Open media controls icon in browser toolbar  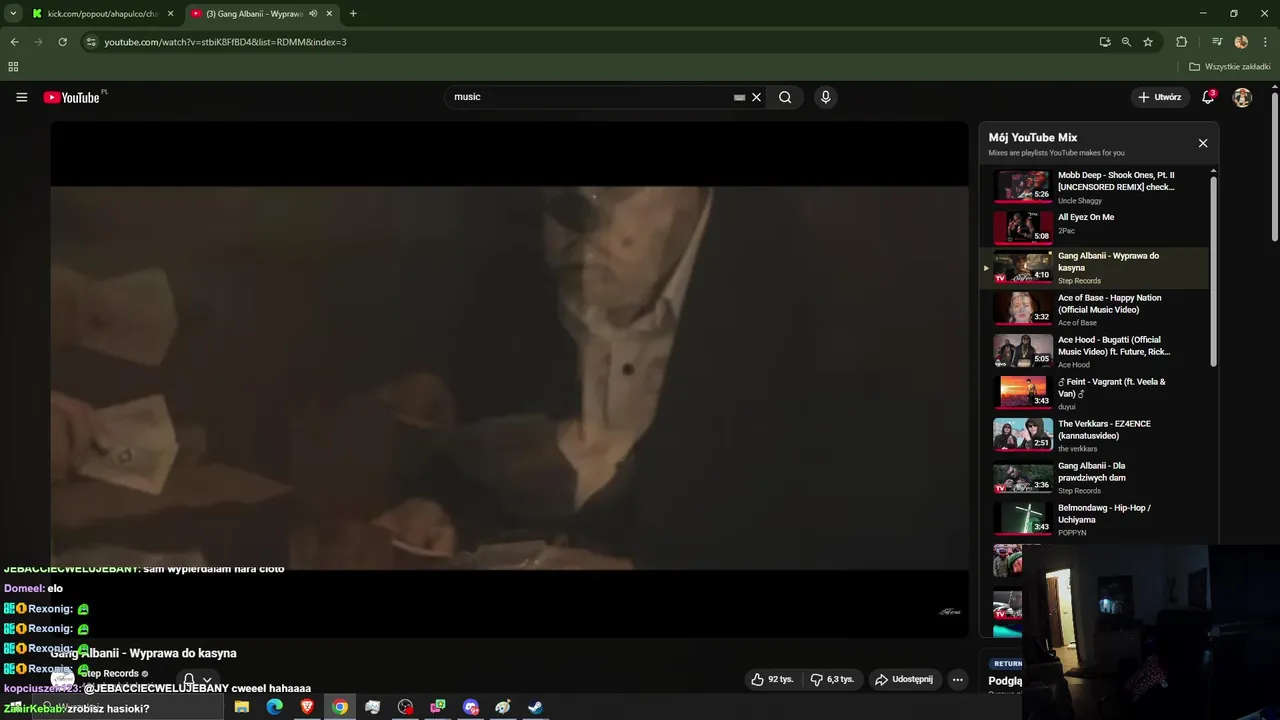tap(1217, 42)
